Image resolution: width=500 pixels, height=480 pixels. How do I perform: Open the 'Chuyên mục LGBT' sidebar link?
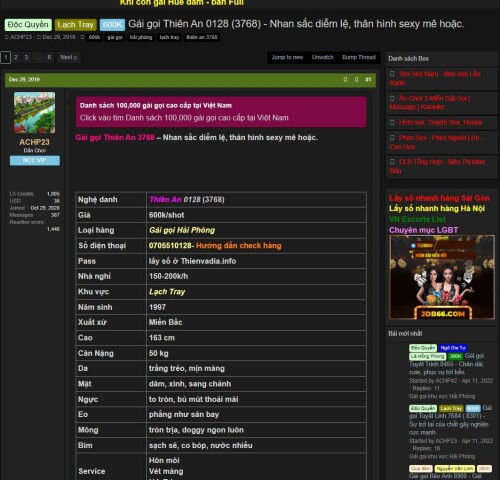(x=423, y=230)
